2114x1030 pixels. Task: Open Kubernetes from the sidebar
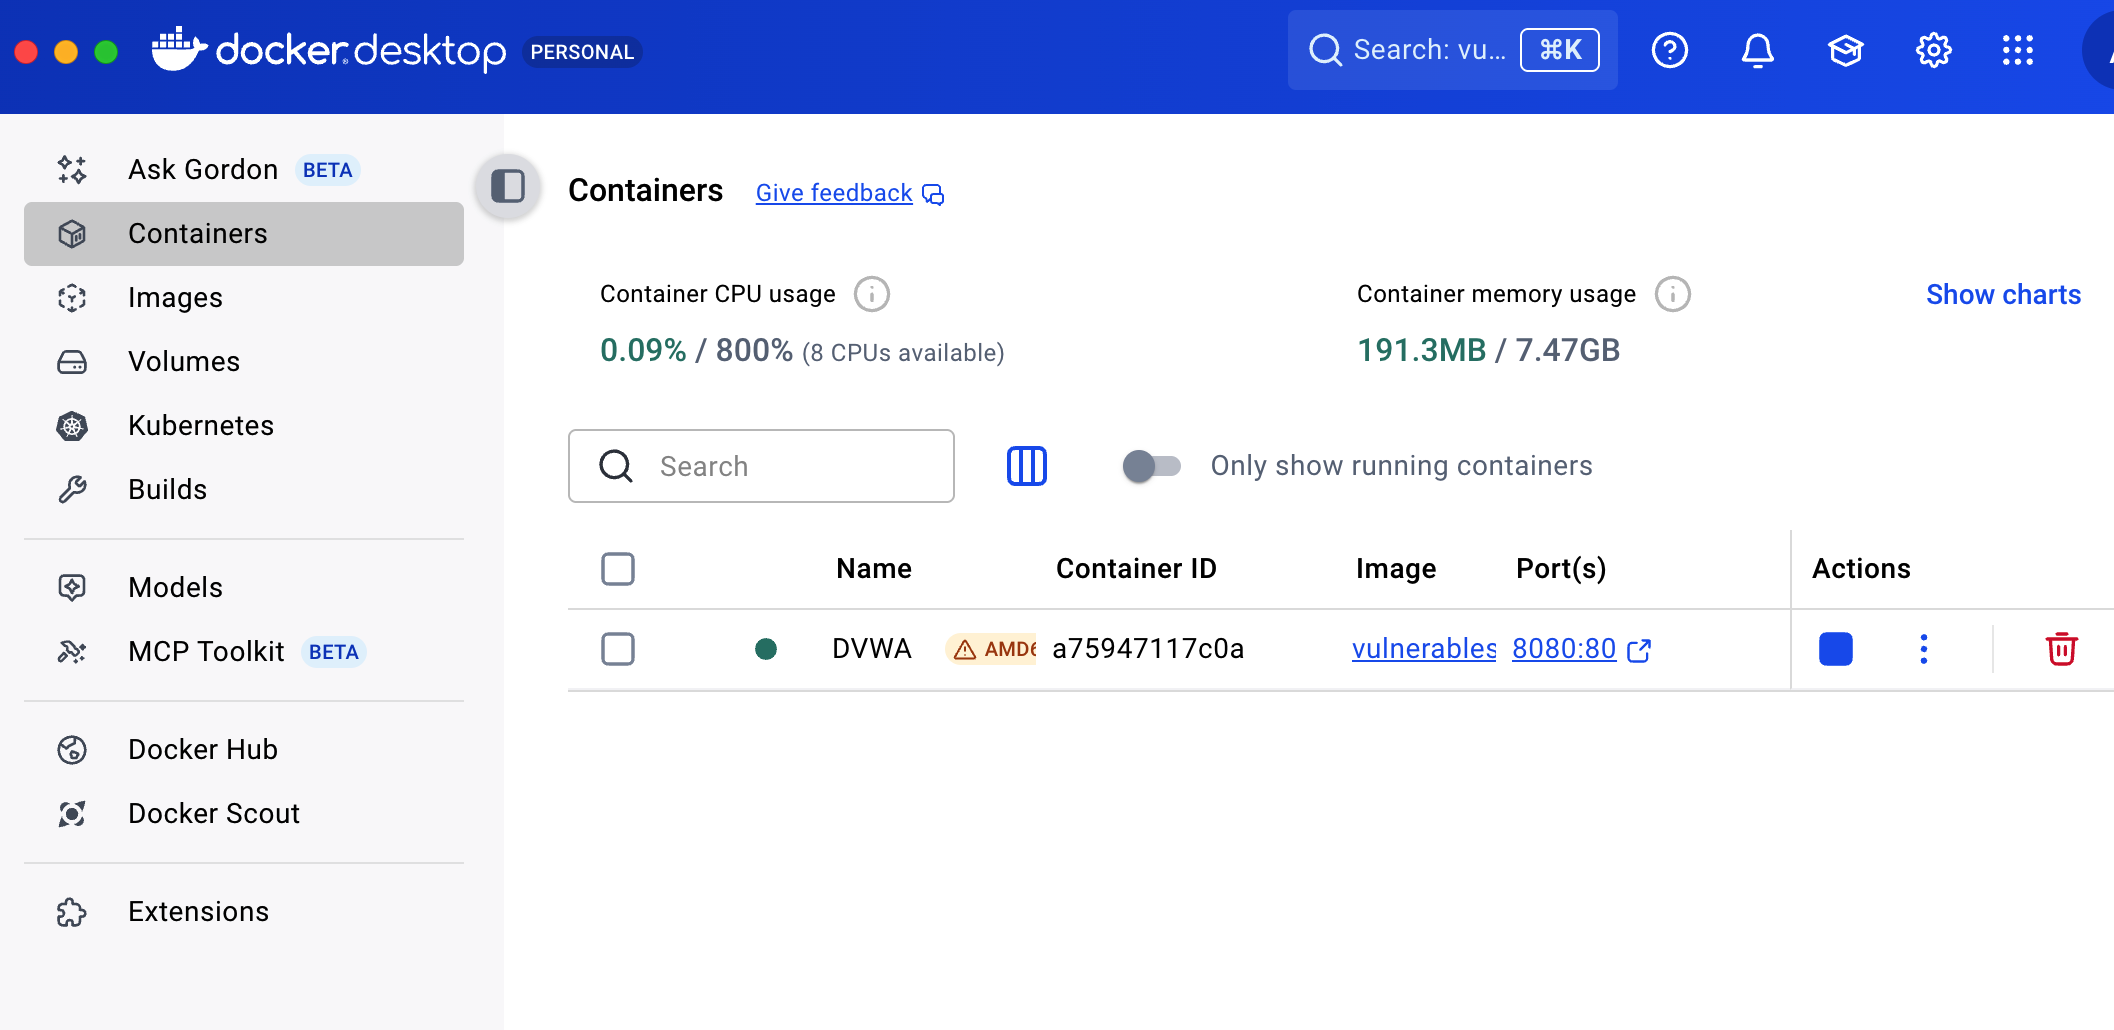[x=200, y=426]
